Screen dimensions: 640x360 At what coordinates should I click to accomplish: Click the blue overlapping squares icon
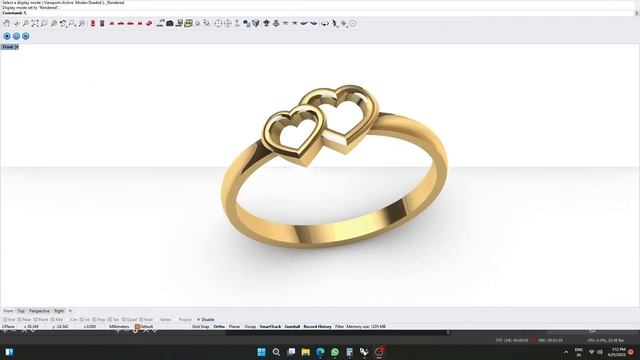point(247,24)
